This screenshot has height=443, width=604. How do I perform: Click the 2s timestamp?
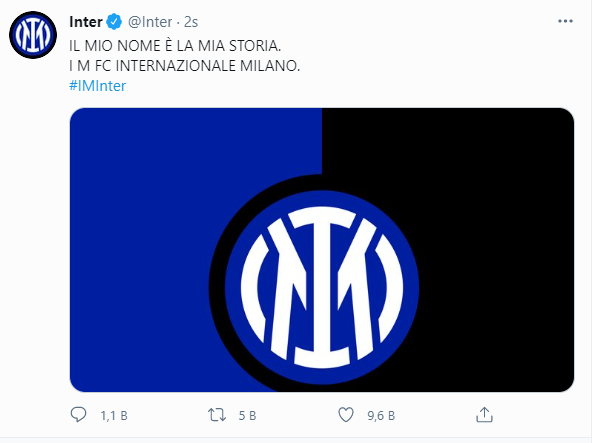[x=191, y=22]
